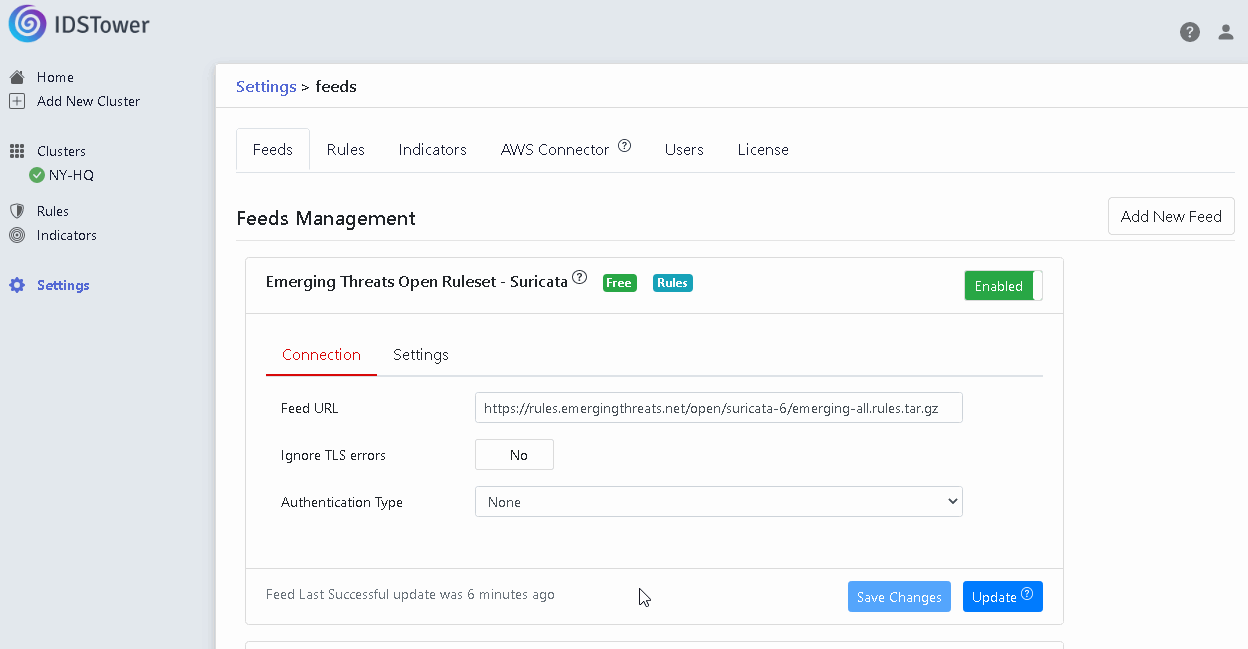
Task: Select the Connection sub-tab
Action: (321, 355)
